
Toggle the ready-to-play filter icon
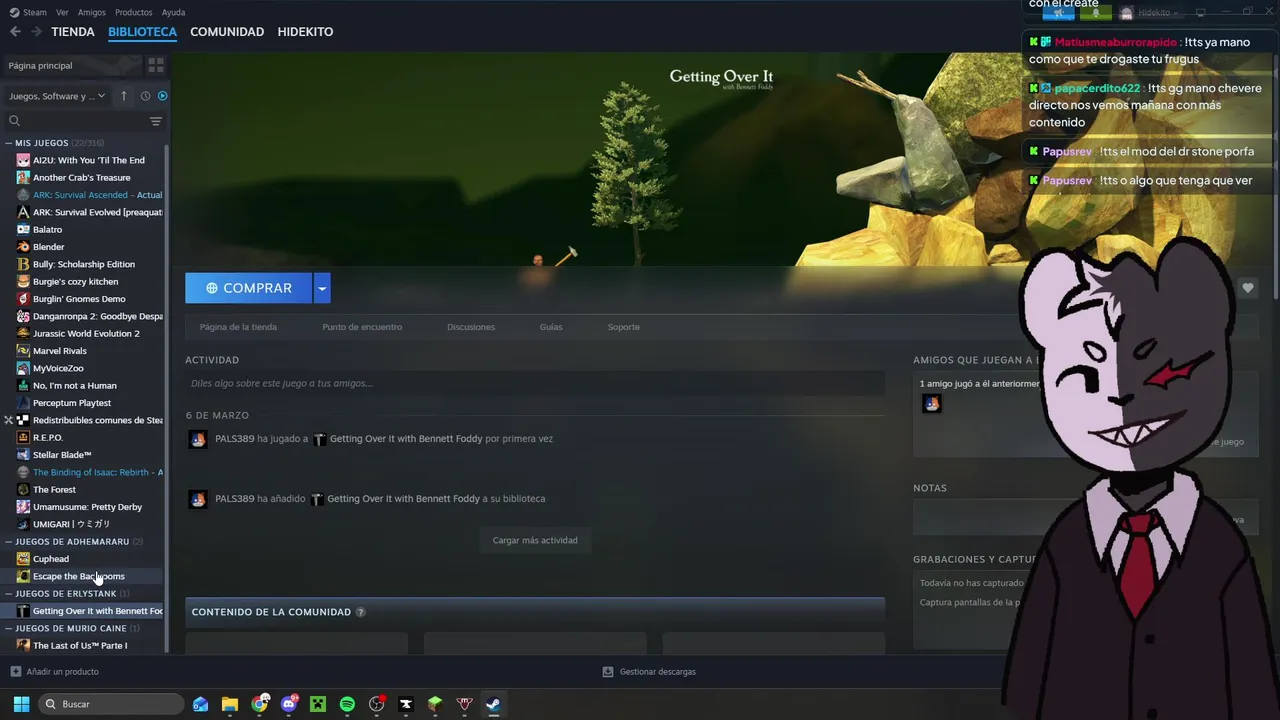click(x=162, y=96)
